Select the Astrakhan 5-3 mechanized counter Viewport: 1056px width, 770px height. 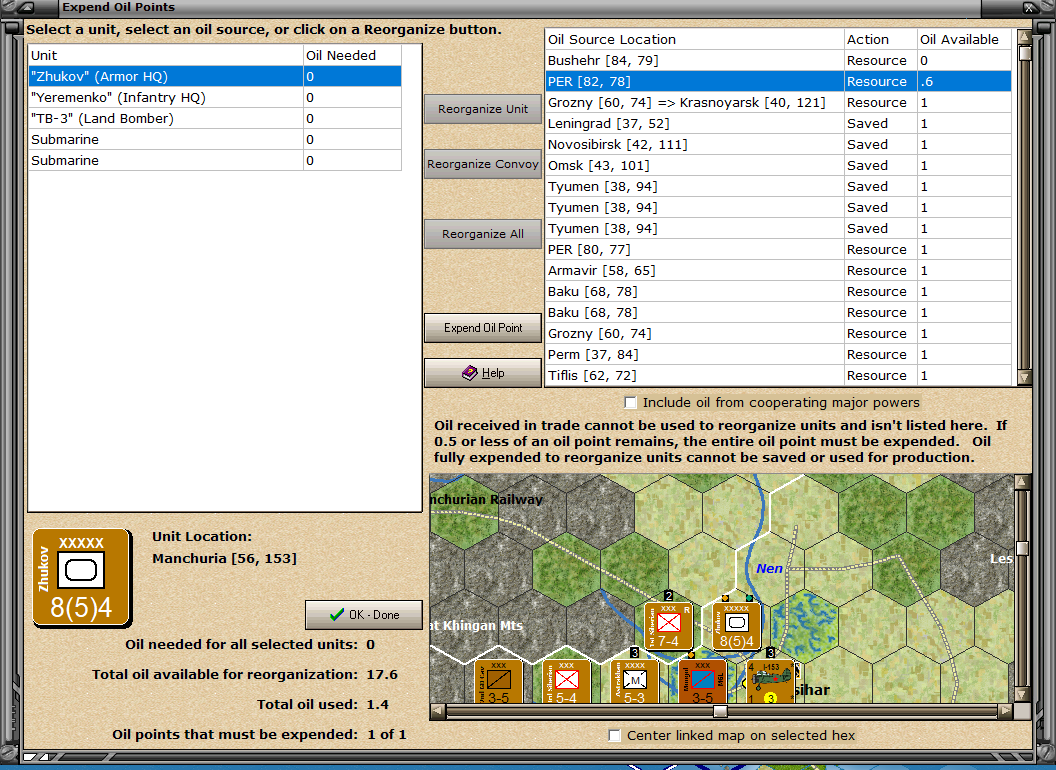click(x=634, y=682)
